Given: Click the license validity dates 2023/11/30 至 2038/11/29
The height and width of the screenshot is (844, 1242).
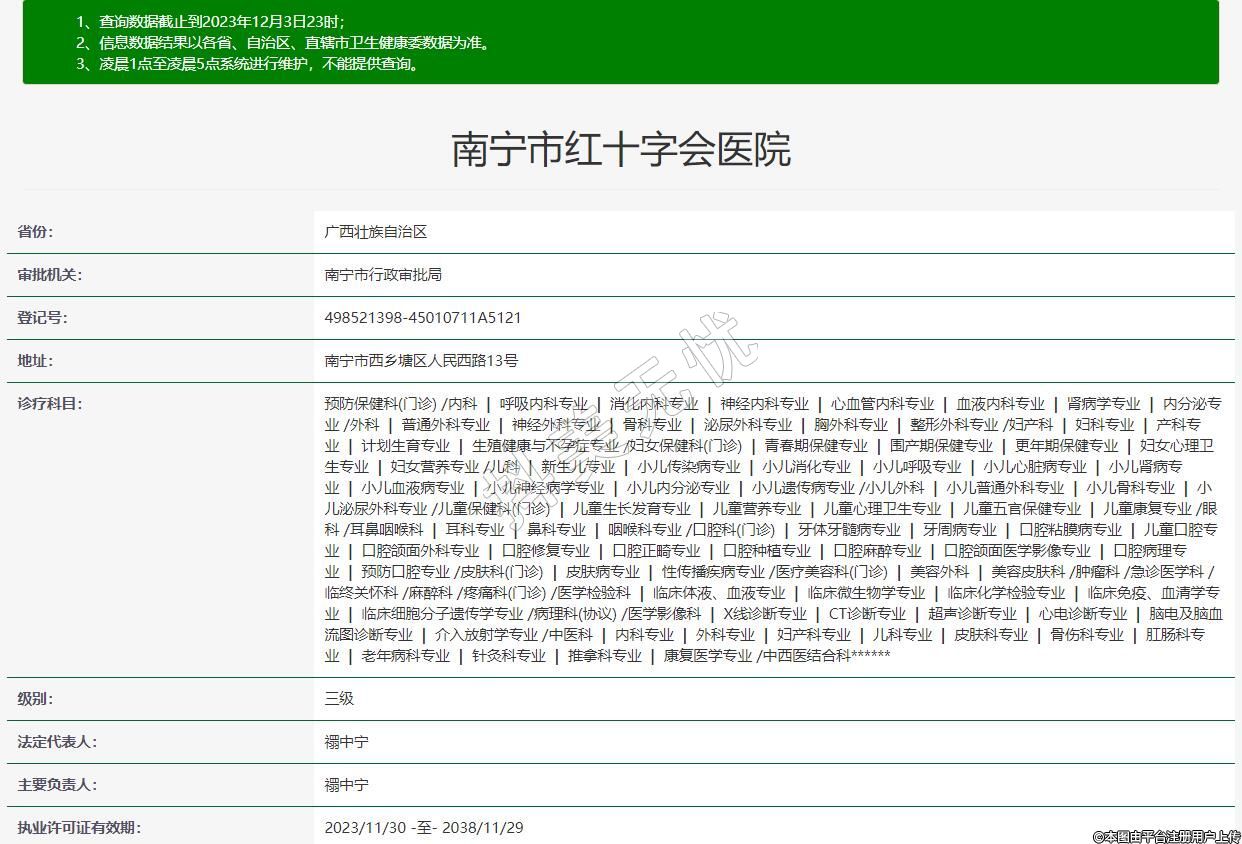Looking at the screenshot, I should point(424,828).
